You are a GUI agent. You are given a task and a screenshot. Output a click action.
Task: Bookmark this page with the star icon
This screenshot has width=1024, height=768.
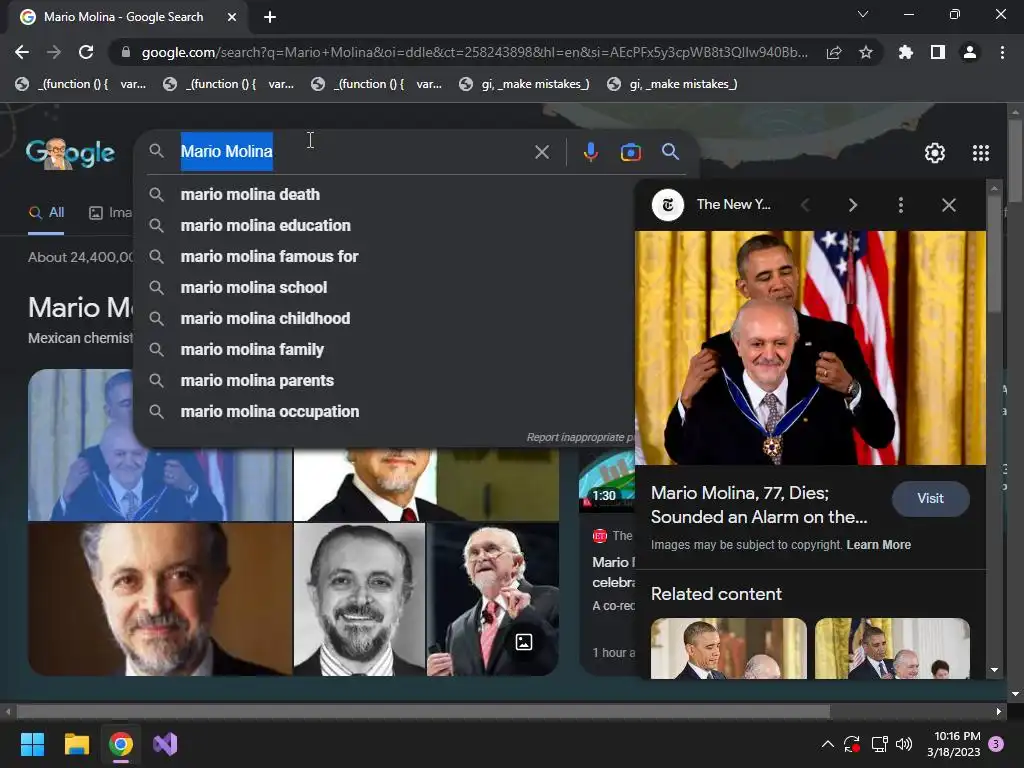(x=866, y=52)
